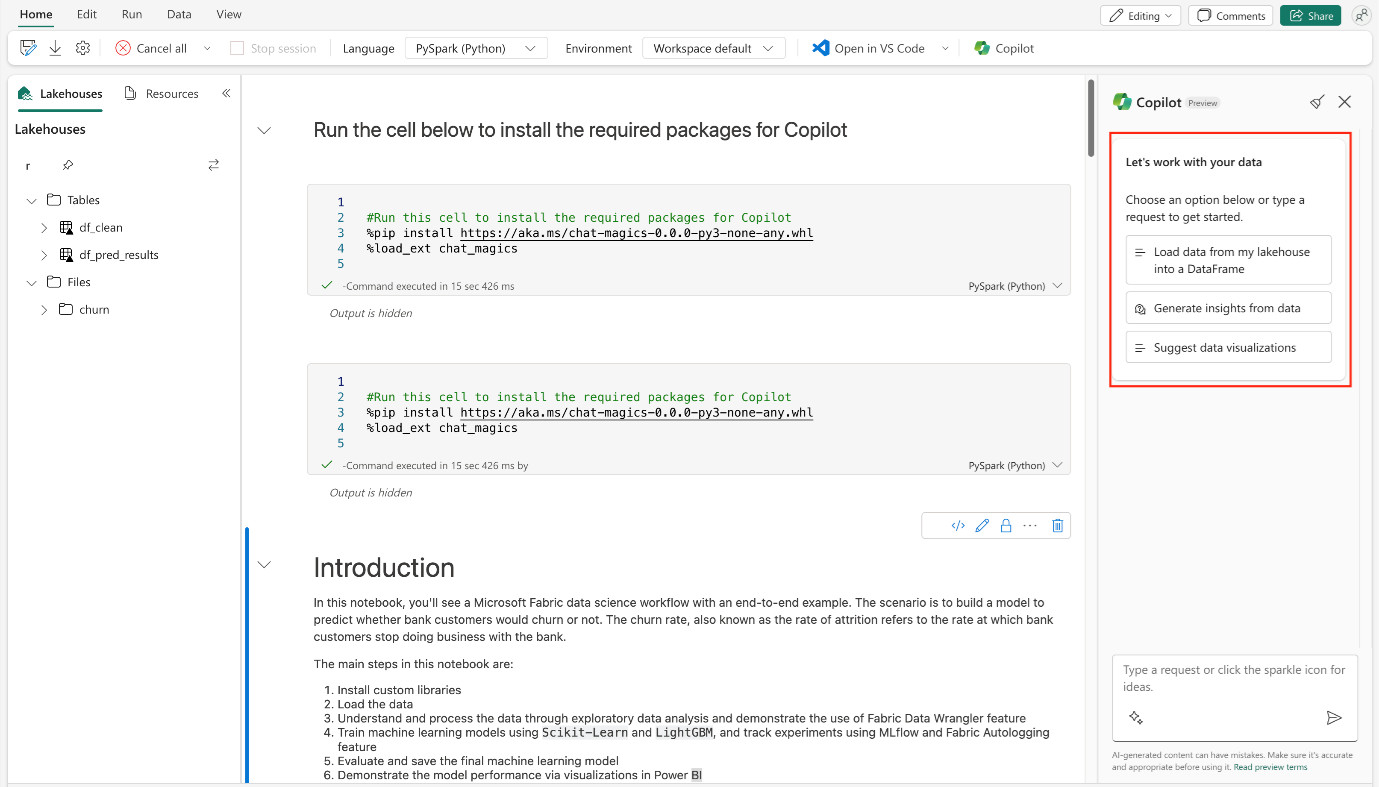Collapse the explorer pane with double chevron

[x=226, y=93]
